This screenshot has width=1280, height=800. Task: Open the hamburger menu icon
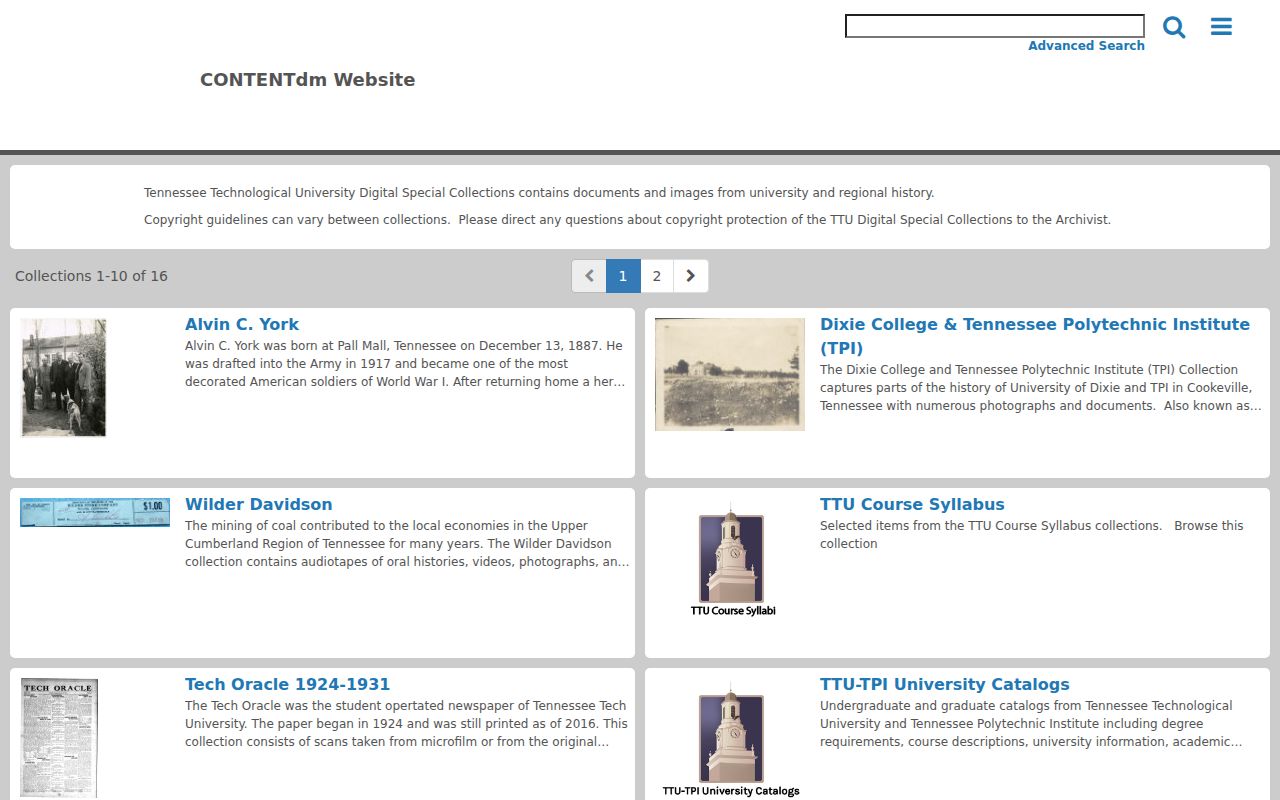[x=1221, y=27]
